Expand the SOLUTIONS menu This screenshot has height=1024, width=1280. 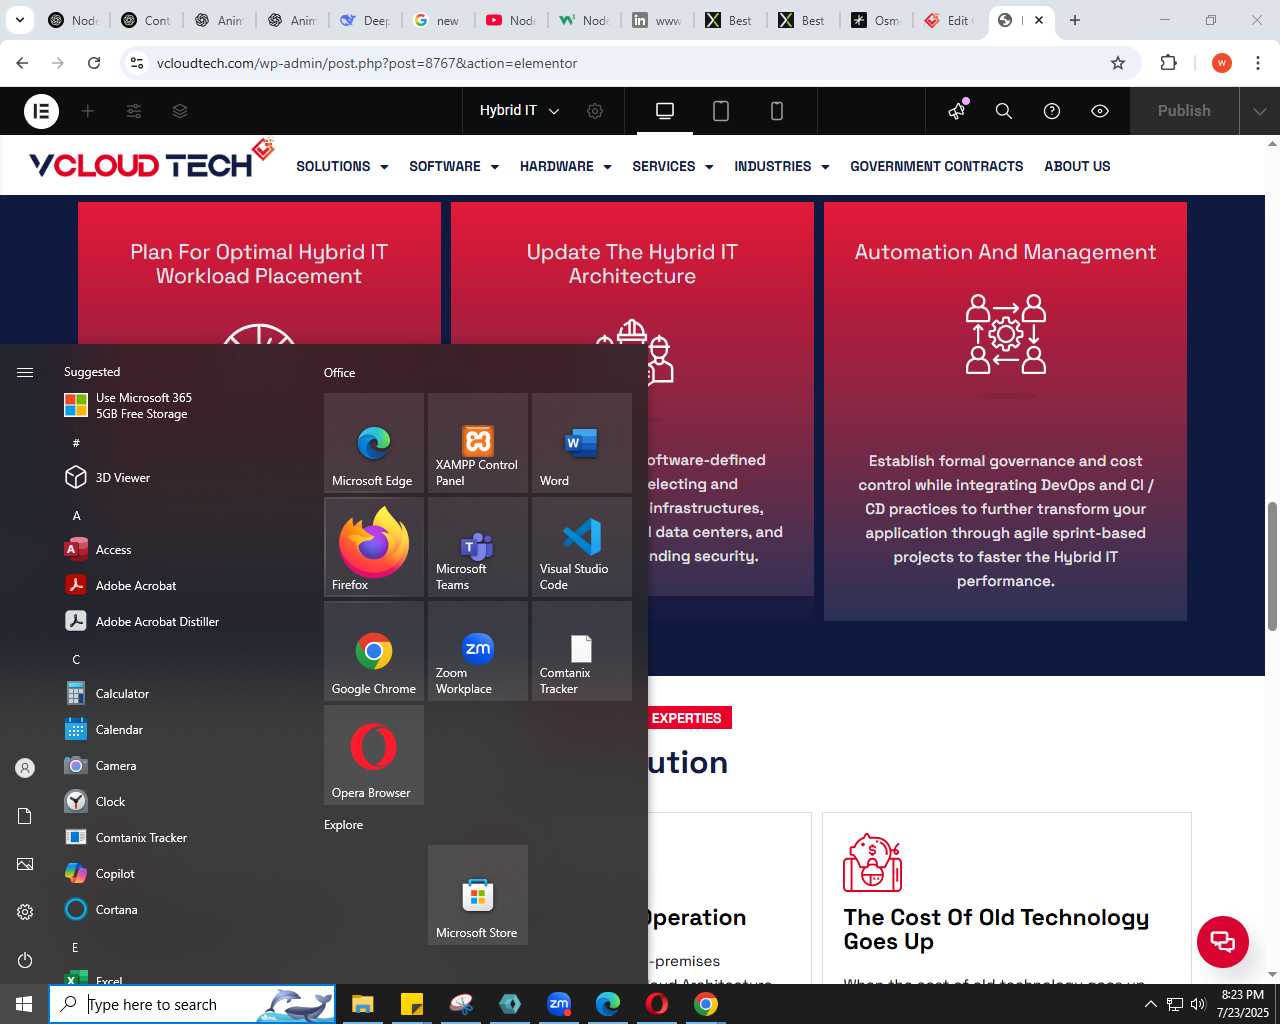(x=342, y=166)
